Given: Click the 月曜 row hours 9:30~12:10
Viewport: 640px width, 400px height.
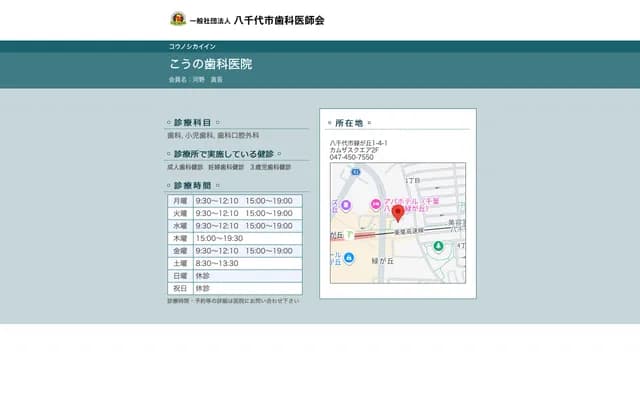Looking at the screenshot, I should tap(217, 201).
